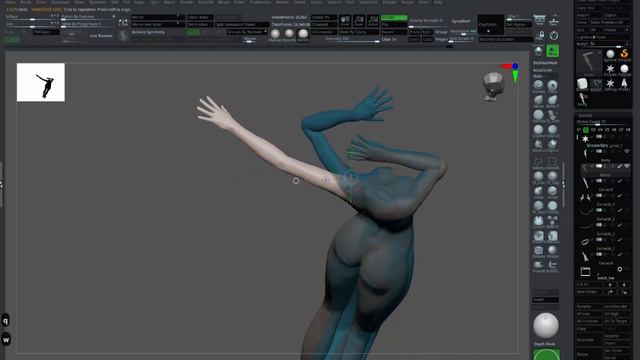Select the Clay brush icon beside Standard
This screenshot has width=640, height=360.
click(x=553, y=85)
